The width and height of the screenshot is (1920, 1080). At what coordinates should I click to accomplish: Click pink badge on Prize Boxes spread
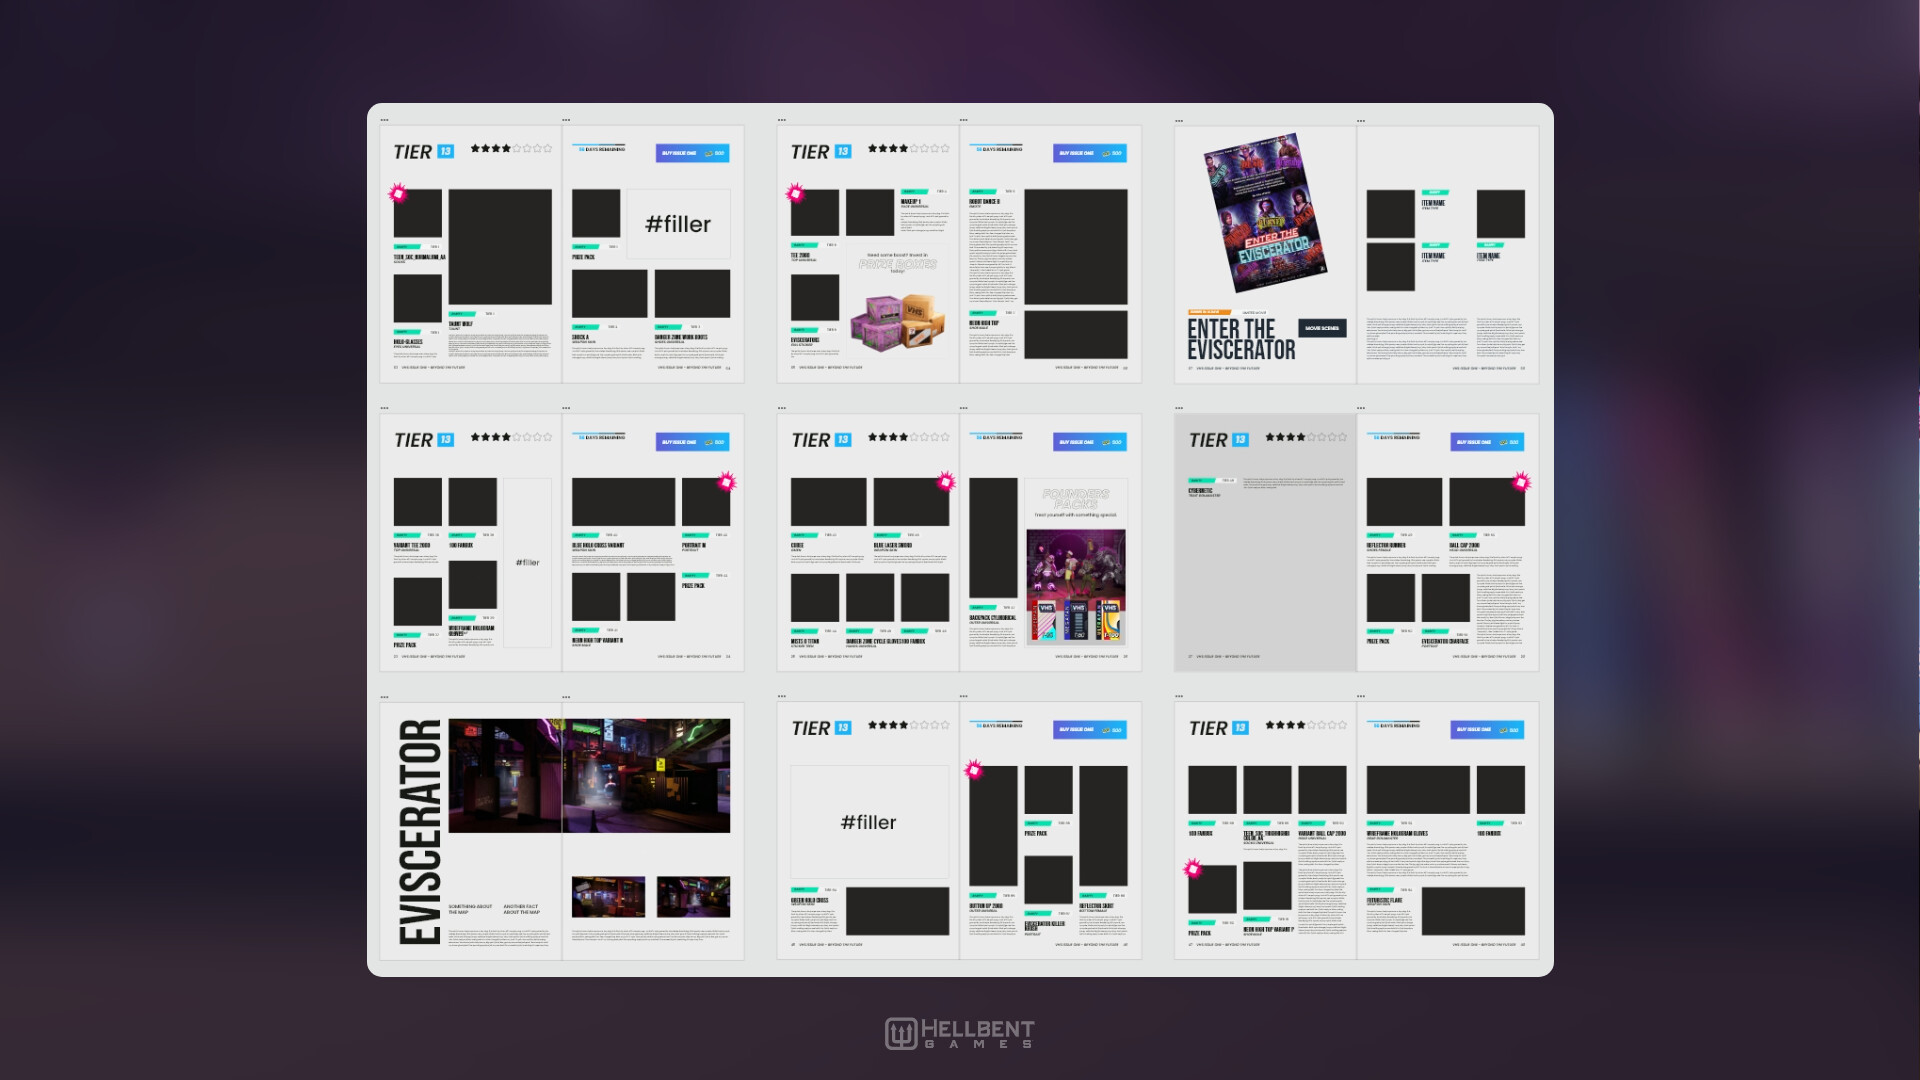click(x=795, y=193)
